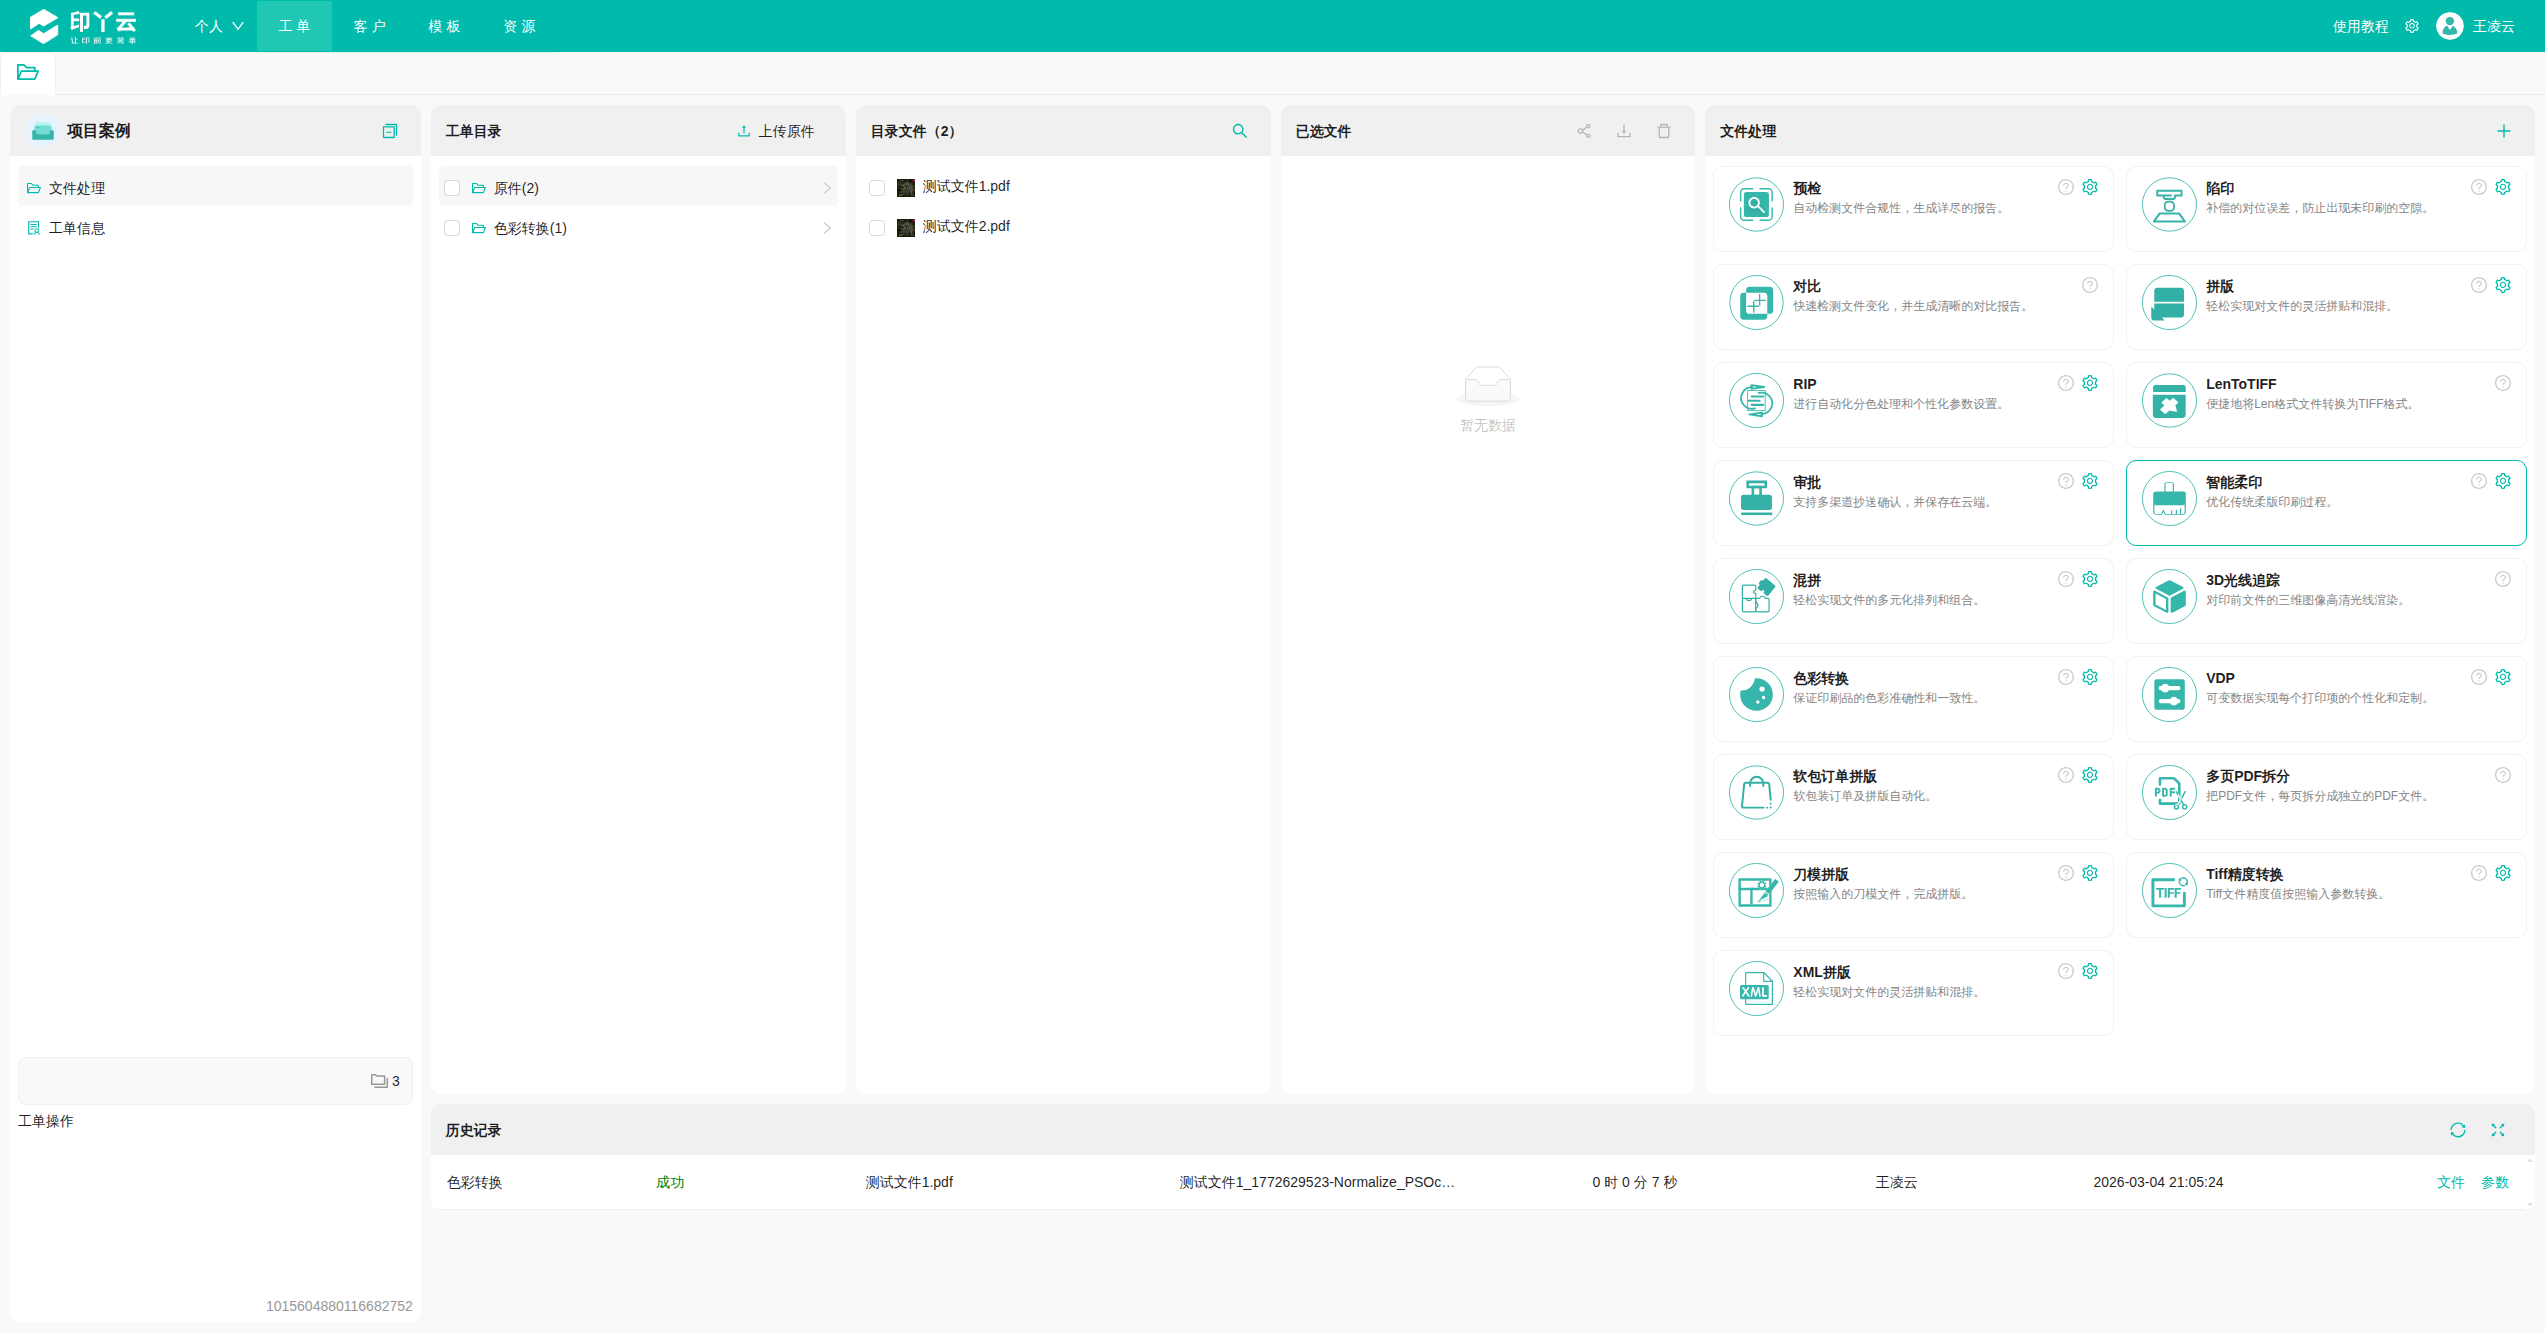Open the 模板 menu tab

pyautogui.click(x=444, y=26)
